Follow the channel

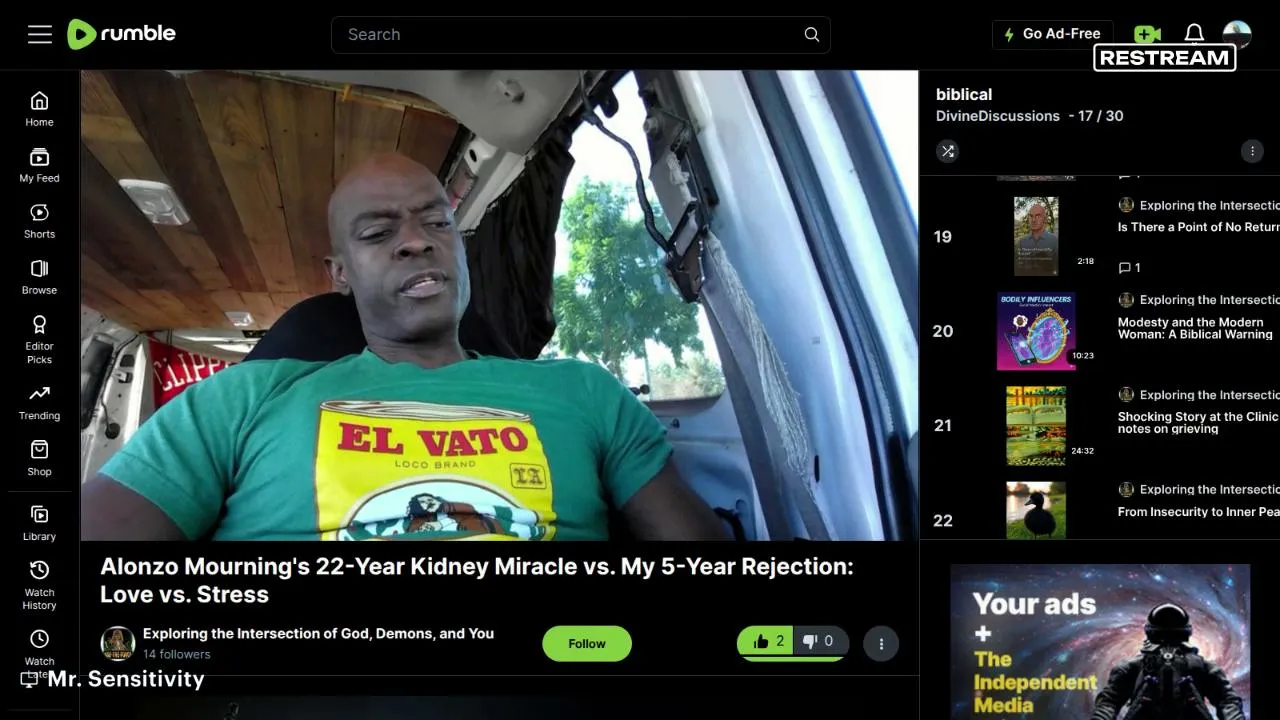coord(587,644)
